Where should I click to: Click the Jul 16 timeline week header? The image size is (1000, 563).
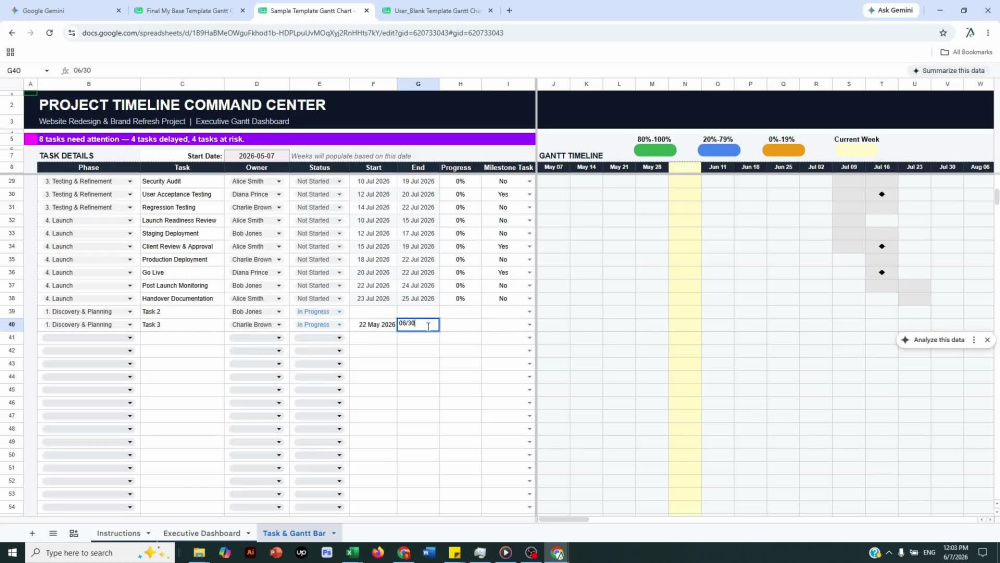pos(881,167)
